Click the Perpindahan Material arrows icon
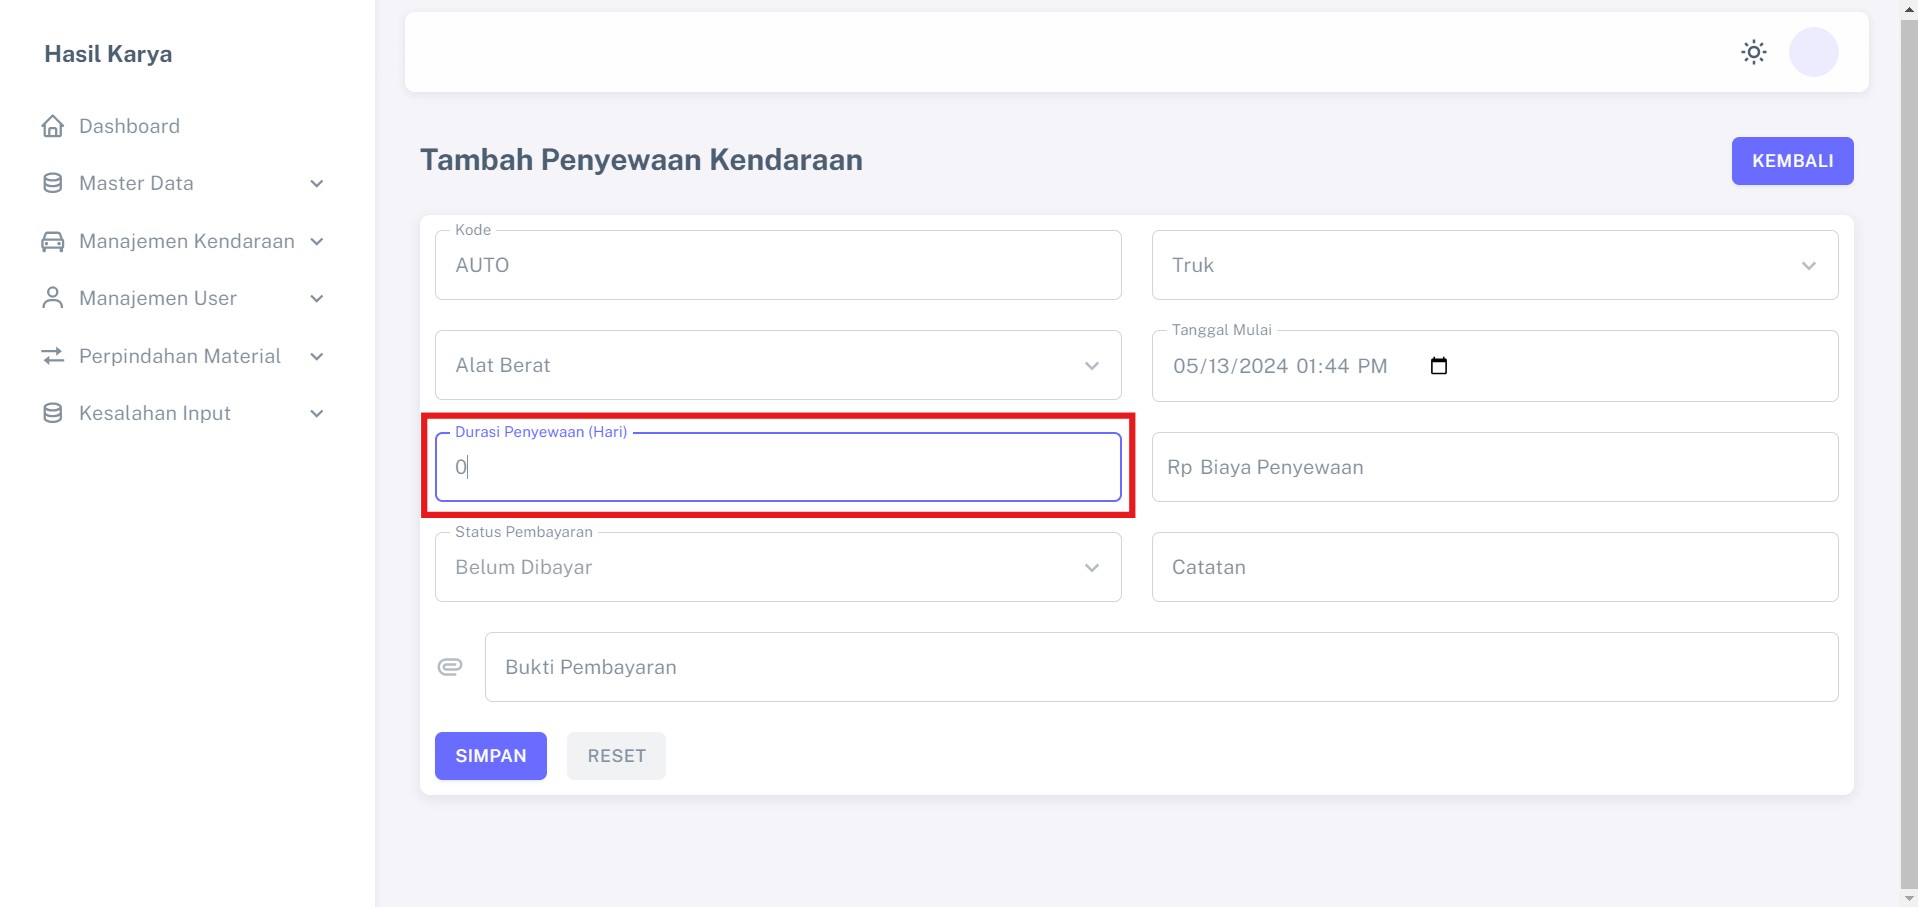The height and width of the screenshot is (907, 1918). [x=53, y=356]
